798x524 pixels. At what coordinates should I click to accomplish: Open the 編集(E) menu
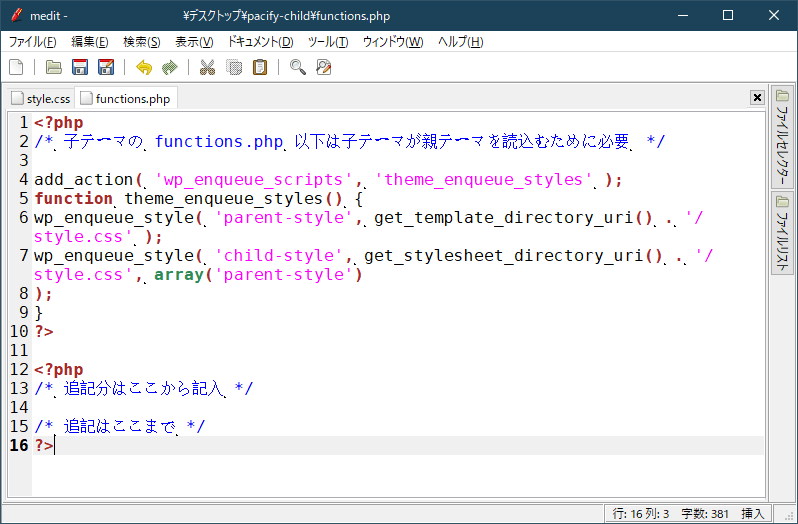[90, 42]
